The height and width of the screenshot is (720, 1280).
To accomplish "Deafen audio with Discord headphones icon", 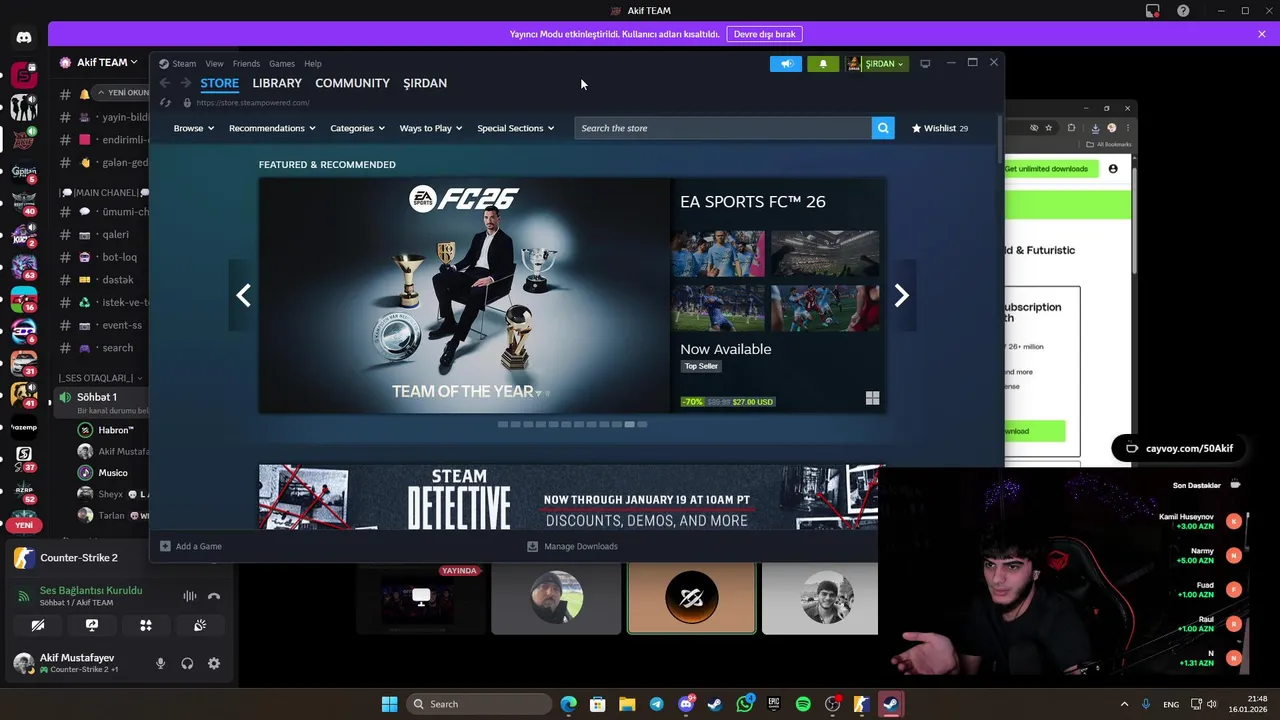I will click(187, 663).
